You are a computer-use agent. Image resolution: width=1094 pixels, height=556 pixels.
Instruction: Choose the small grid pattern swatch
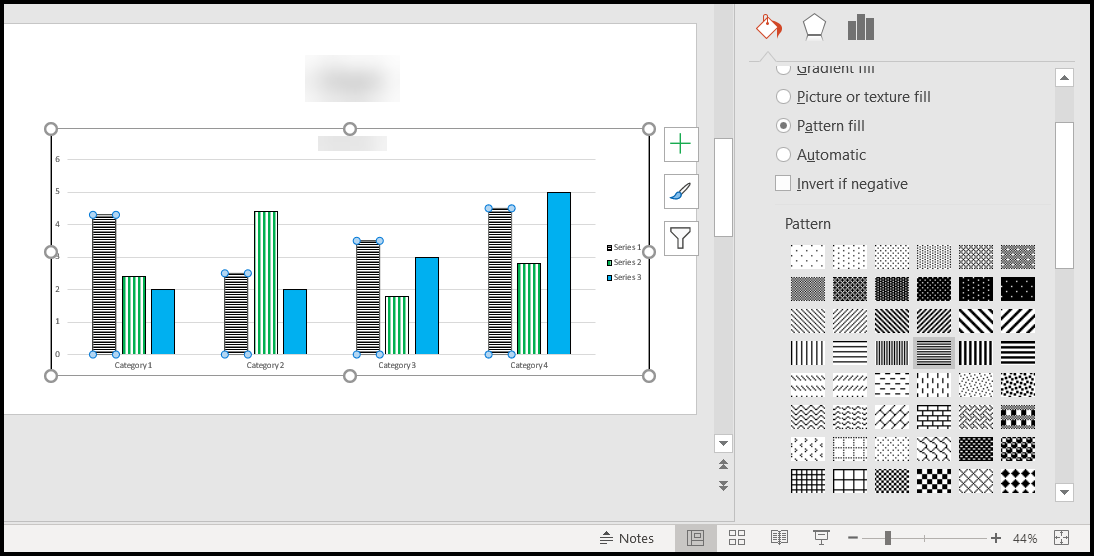coord(808,481)
